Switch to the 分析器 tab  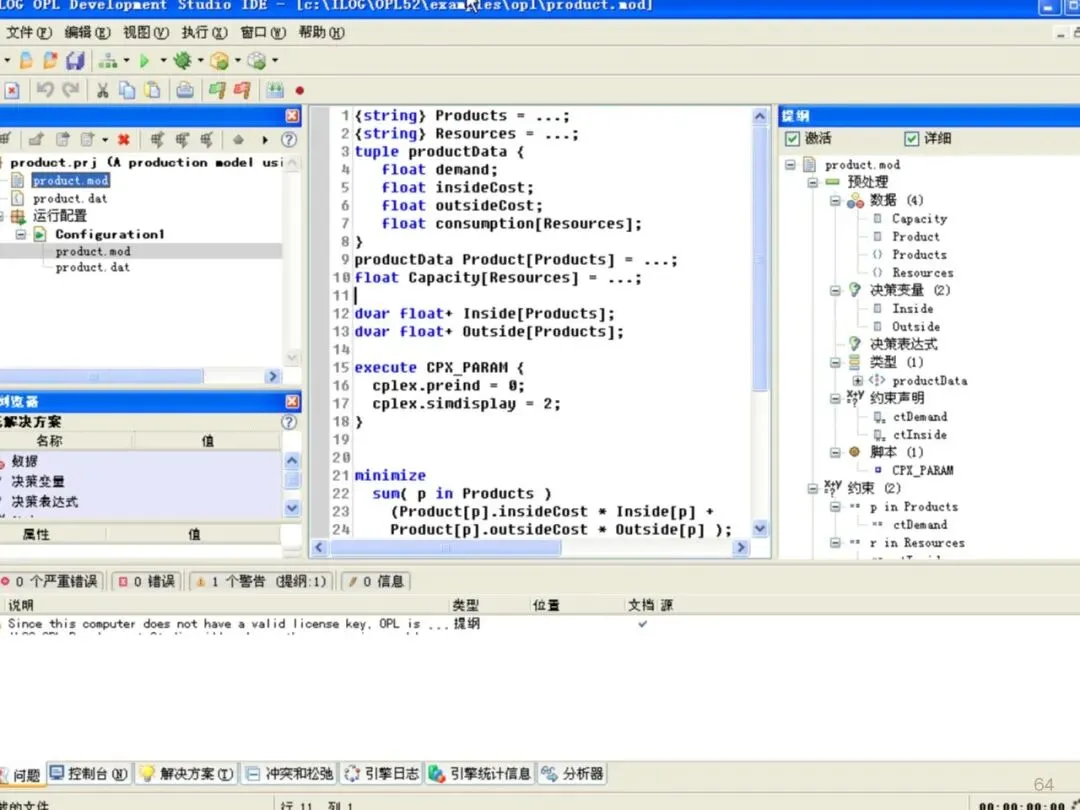(572, 773)
